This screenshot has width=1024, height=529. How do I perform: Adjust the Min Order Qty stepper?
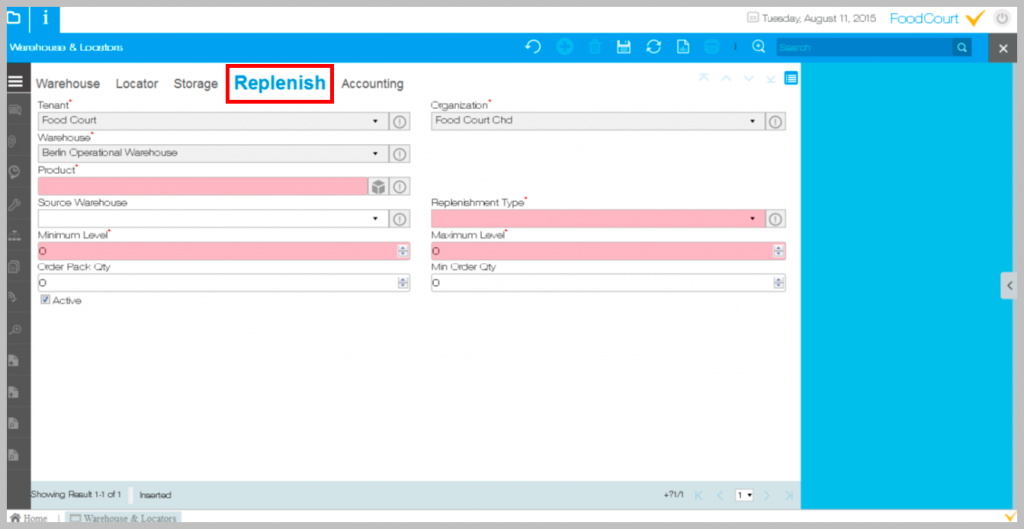(778, 283)
